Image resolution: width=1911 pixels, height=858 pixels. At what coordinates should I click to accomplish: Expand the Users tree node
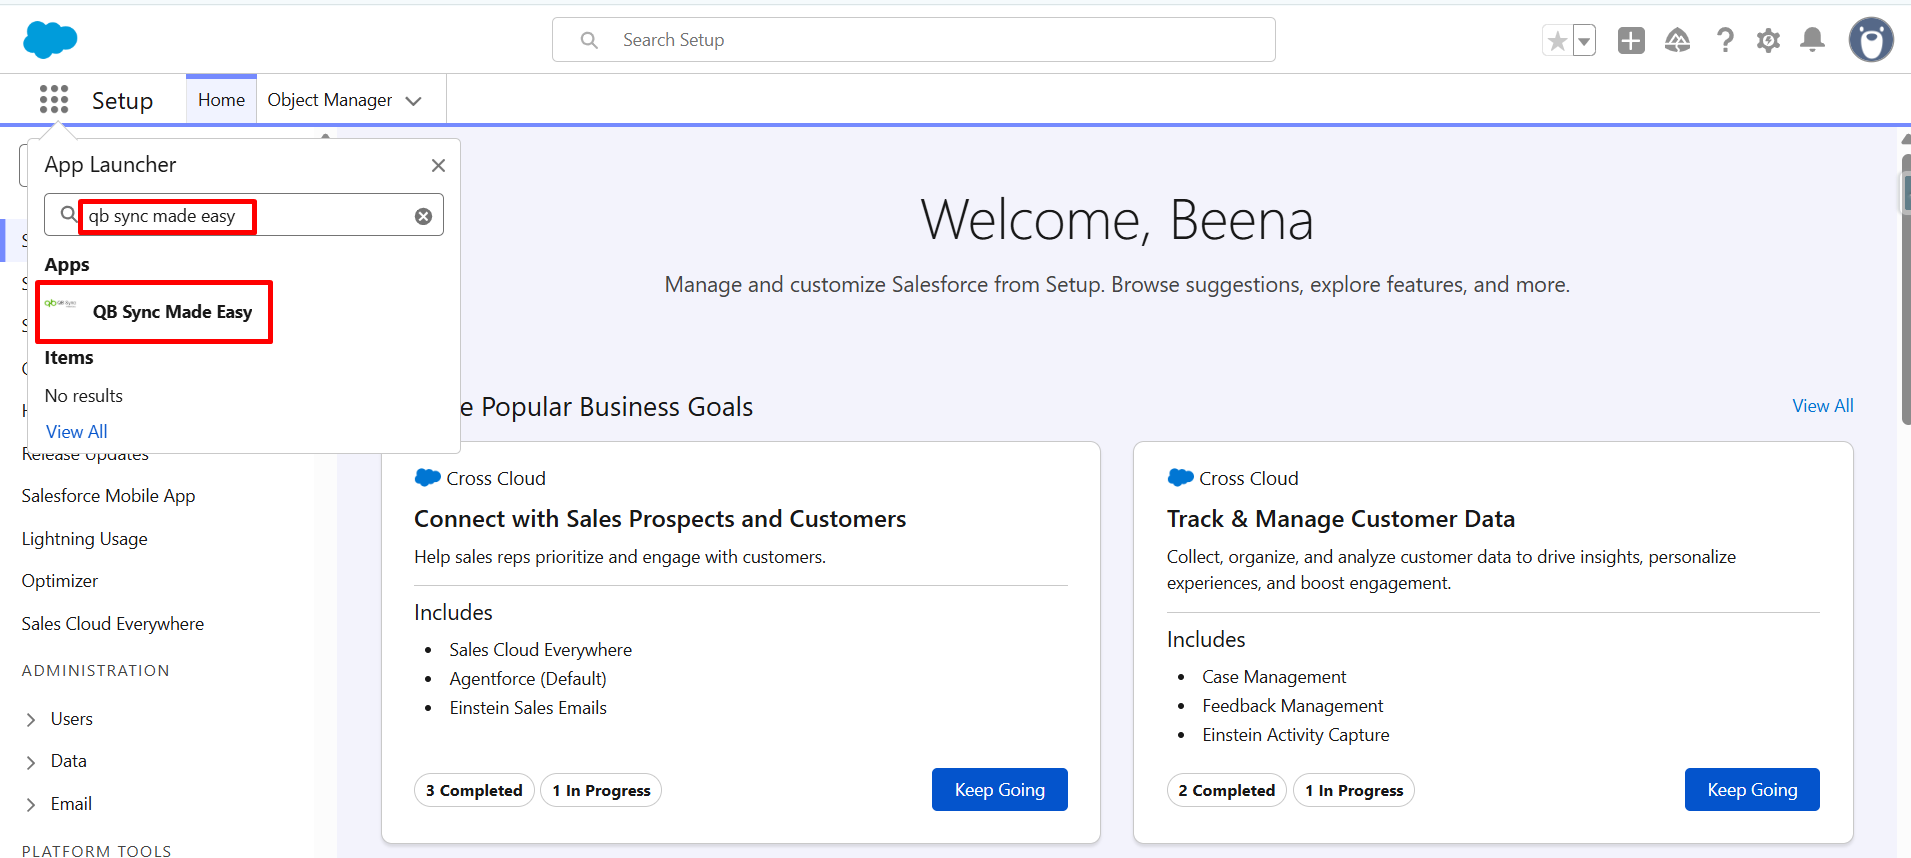pyautogui.click(x=31, y=720)
